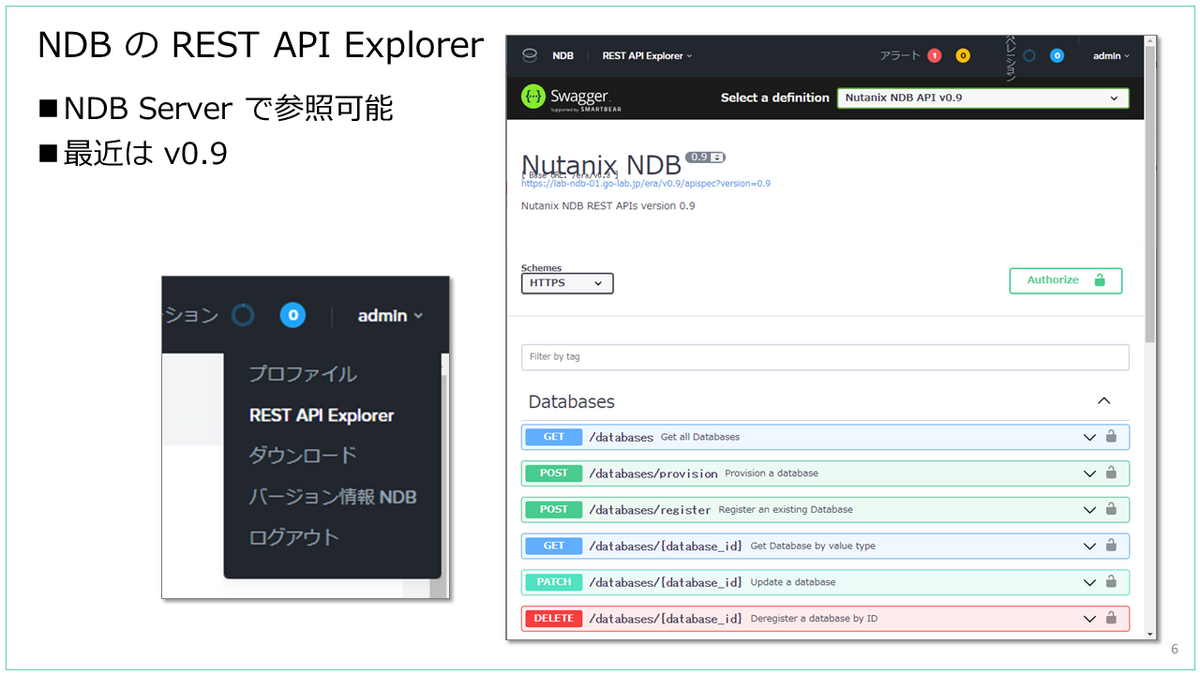Expand the DELETE Deregister a database chevron
This screenshot has width=1200, height=675.
pyautogui.click(x=1090, y=618)
